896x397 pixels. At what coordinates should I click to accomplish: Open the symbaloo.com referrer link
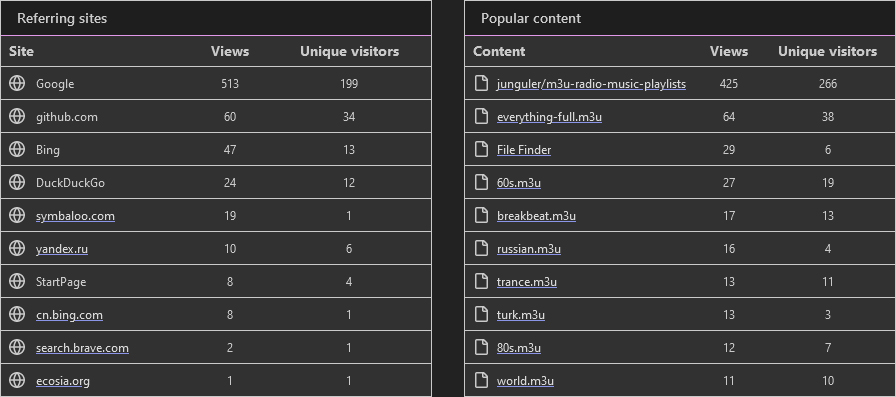pos(75,216)
